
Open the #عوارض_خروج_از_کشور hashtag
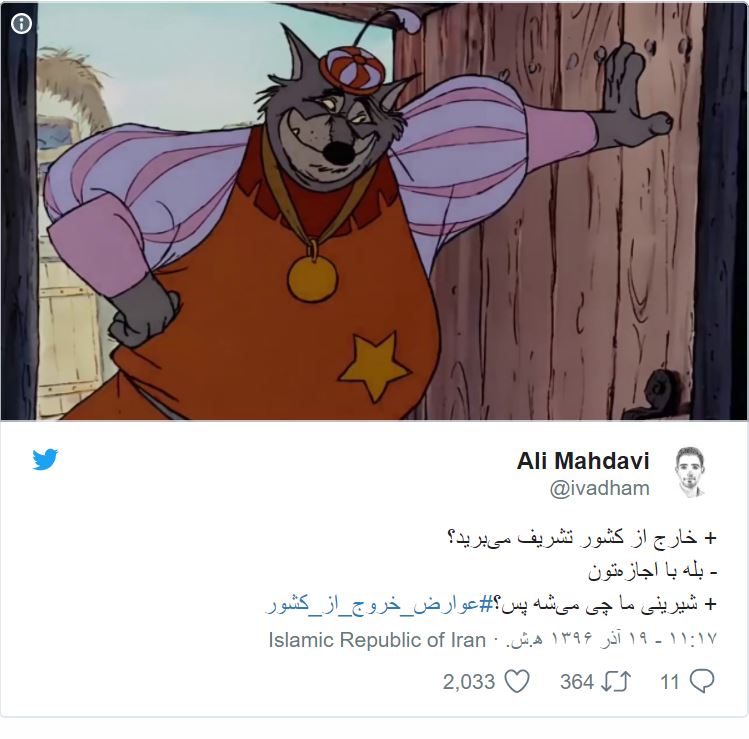pyautogui.click(x=380, y=604)
